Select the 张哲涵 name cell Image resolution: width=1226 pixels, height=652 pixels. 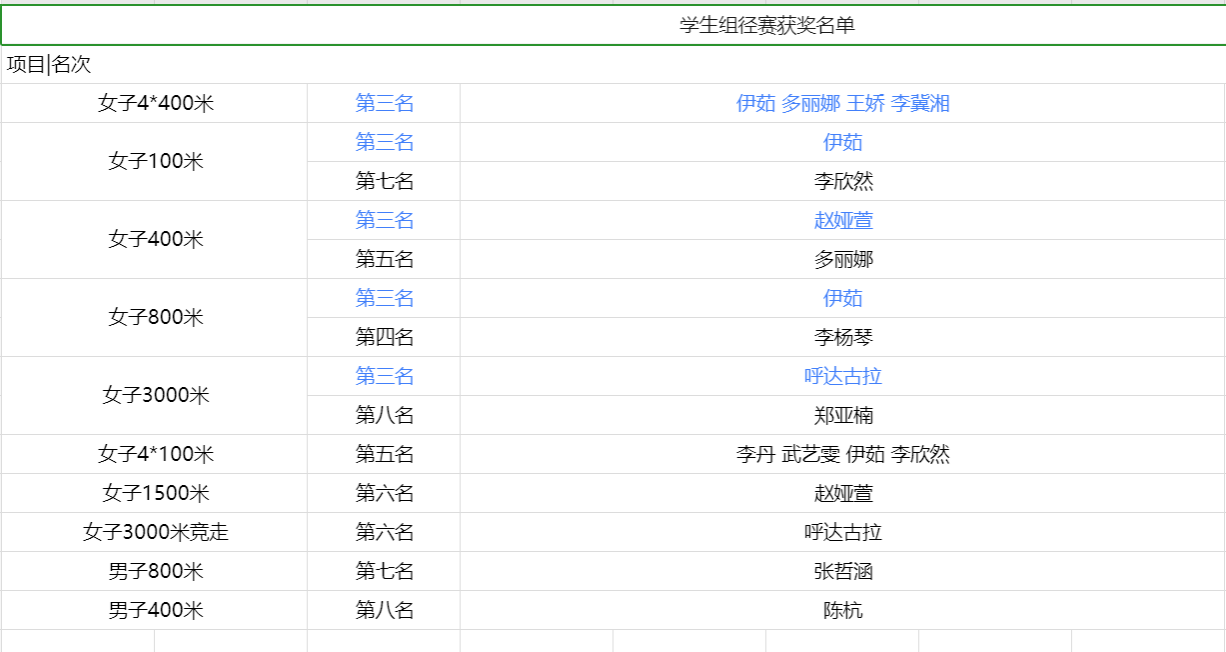coord(842,571)
